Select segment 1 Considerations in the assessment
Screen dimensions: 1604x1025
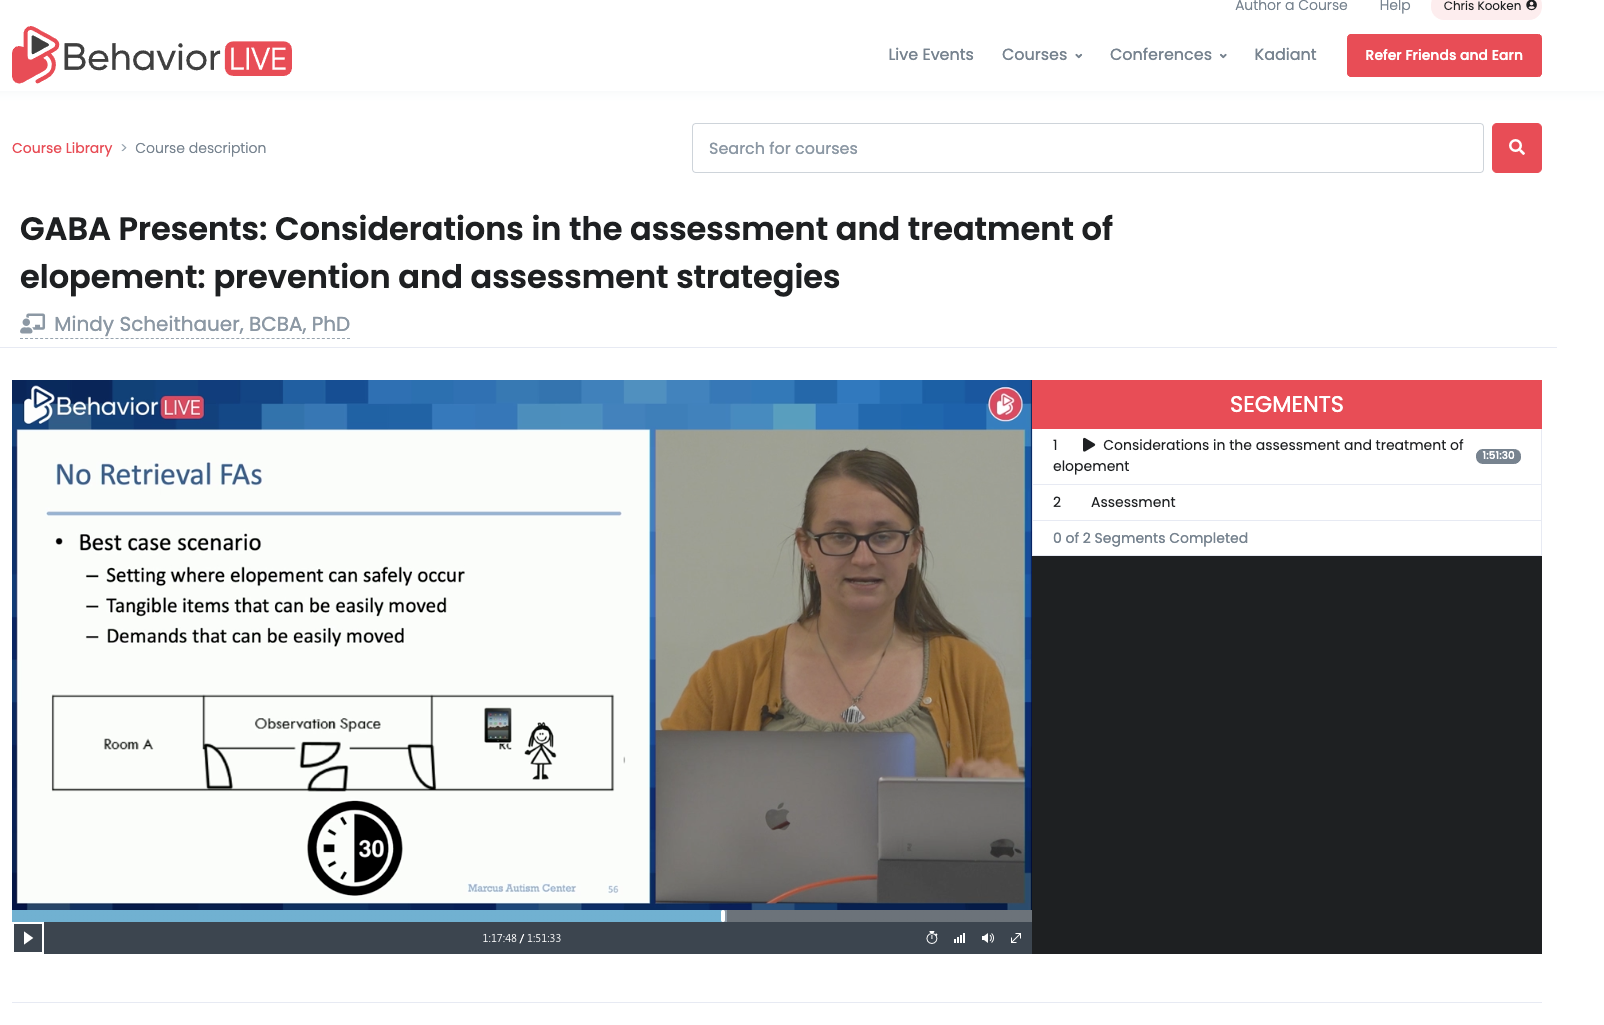click(1286, 456)
